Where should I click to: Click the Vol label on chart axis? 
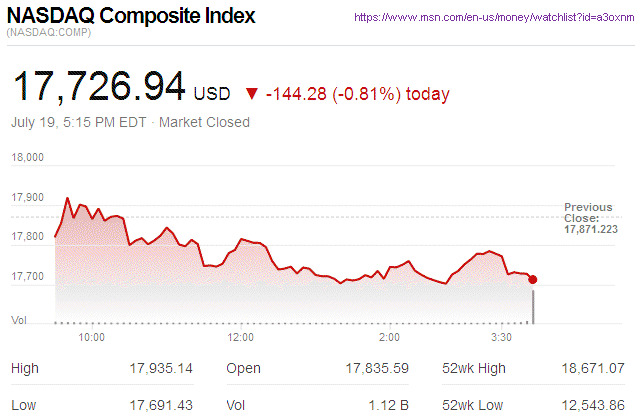click(18, 320)
